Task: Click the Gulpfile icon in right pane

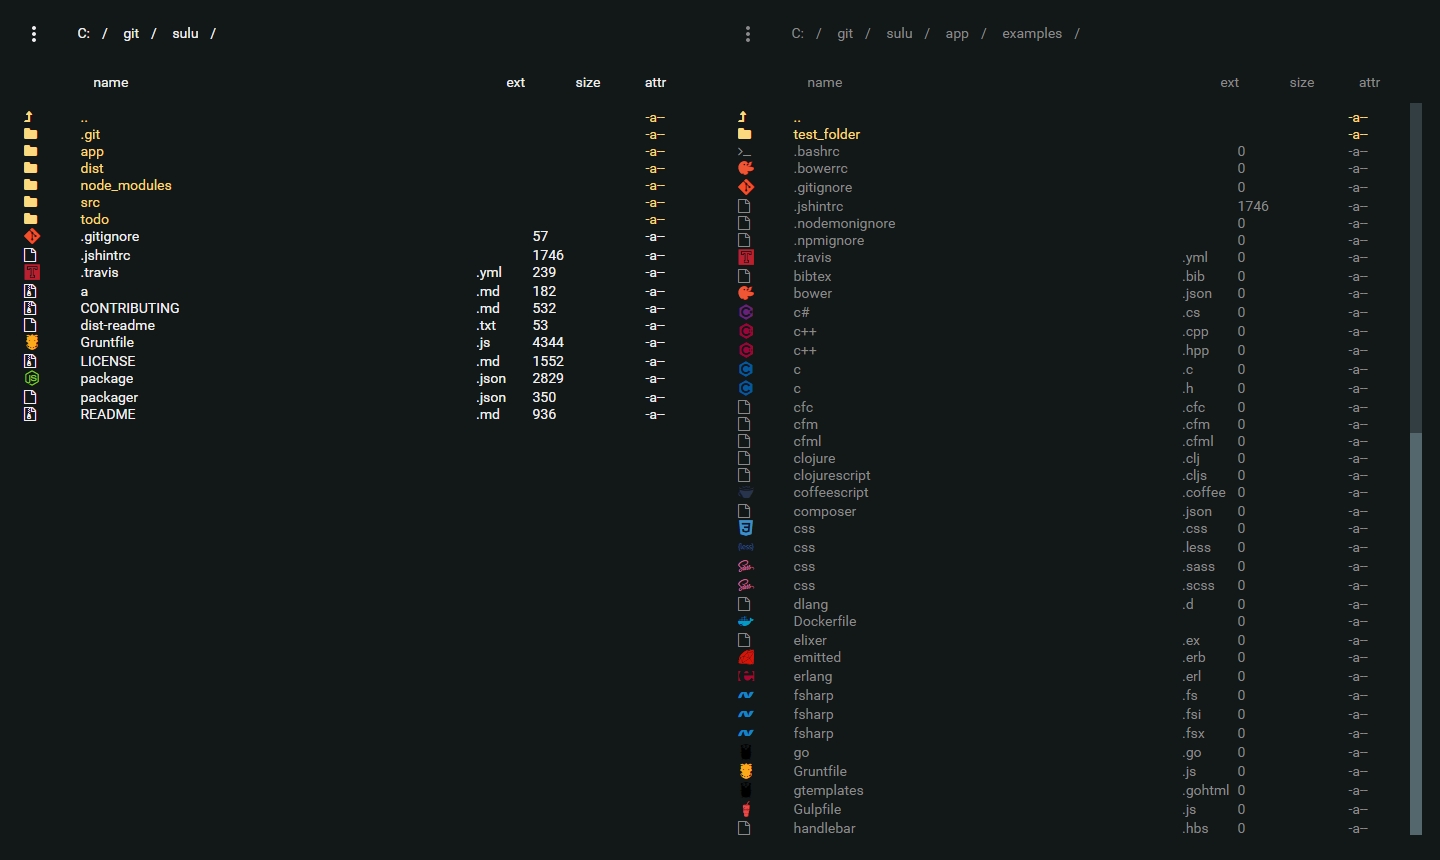Action: pyautogui.click(x=745, y=809)
